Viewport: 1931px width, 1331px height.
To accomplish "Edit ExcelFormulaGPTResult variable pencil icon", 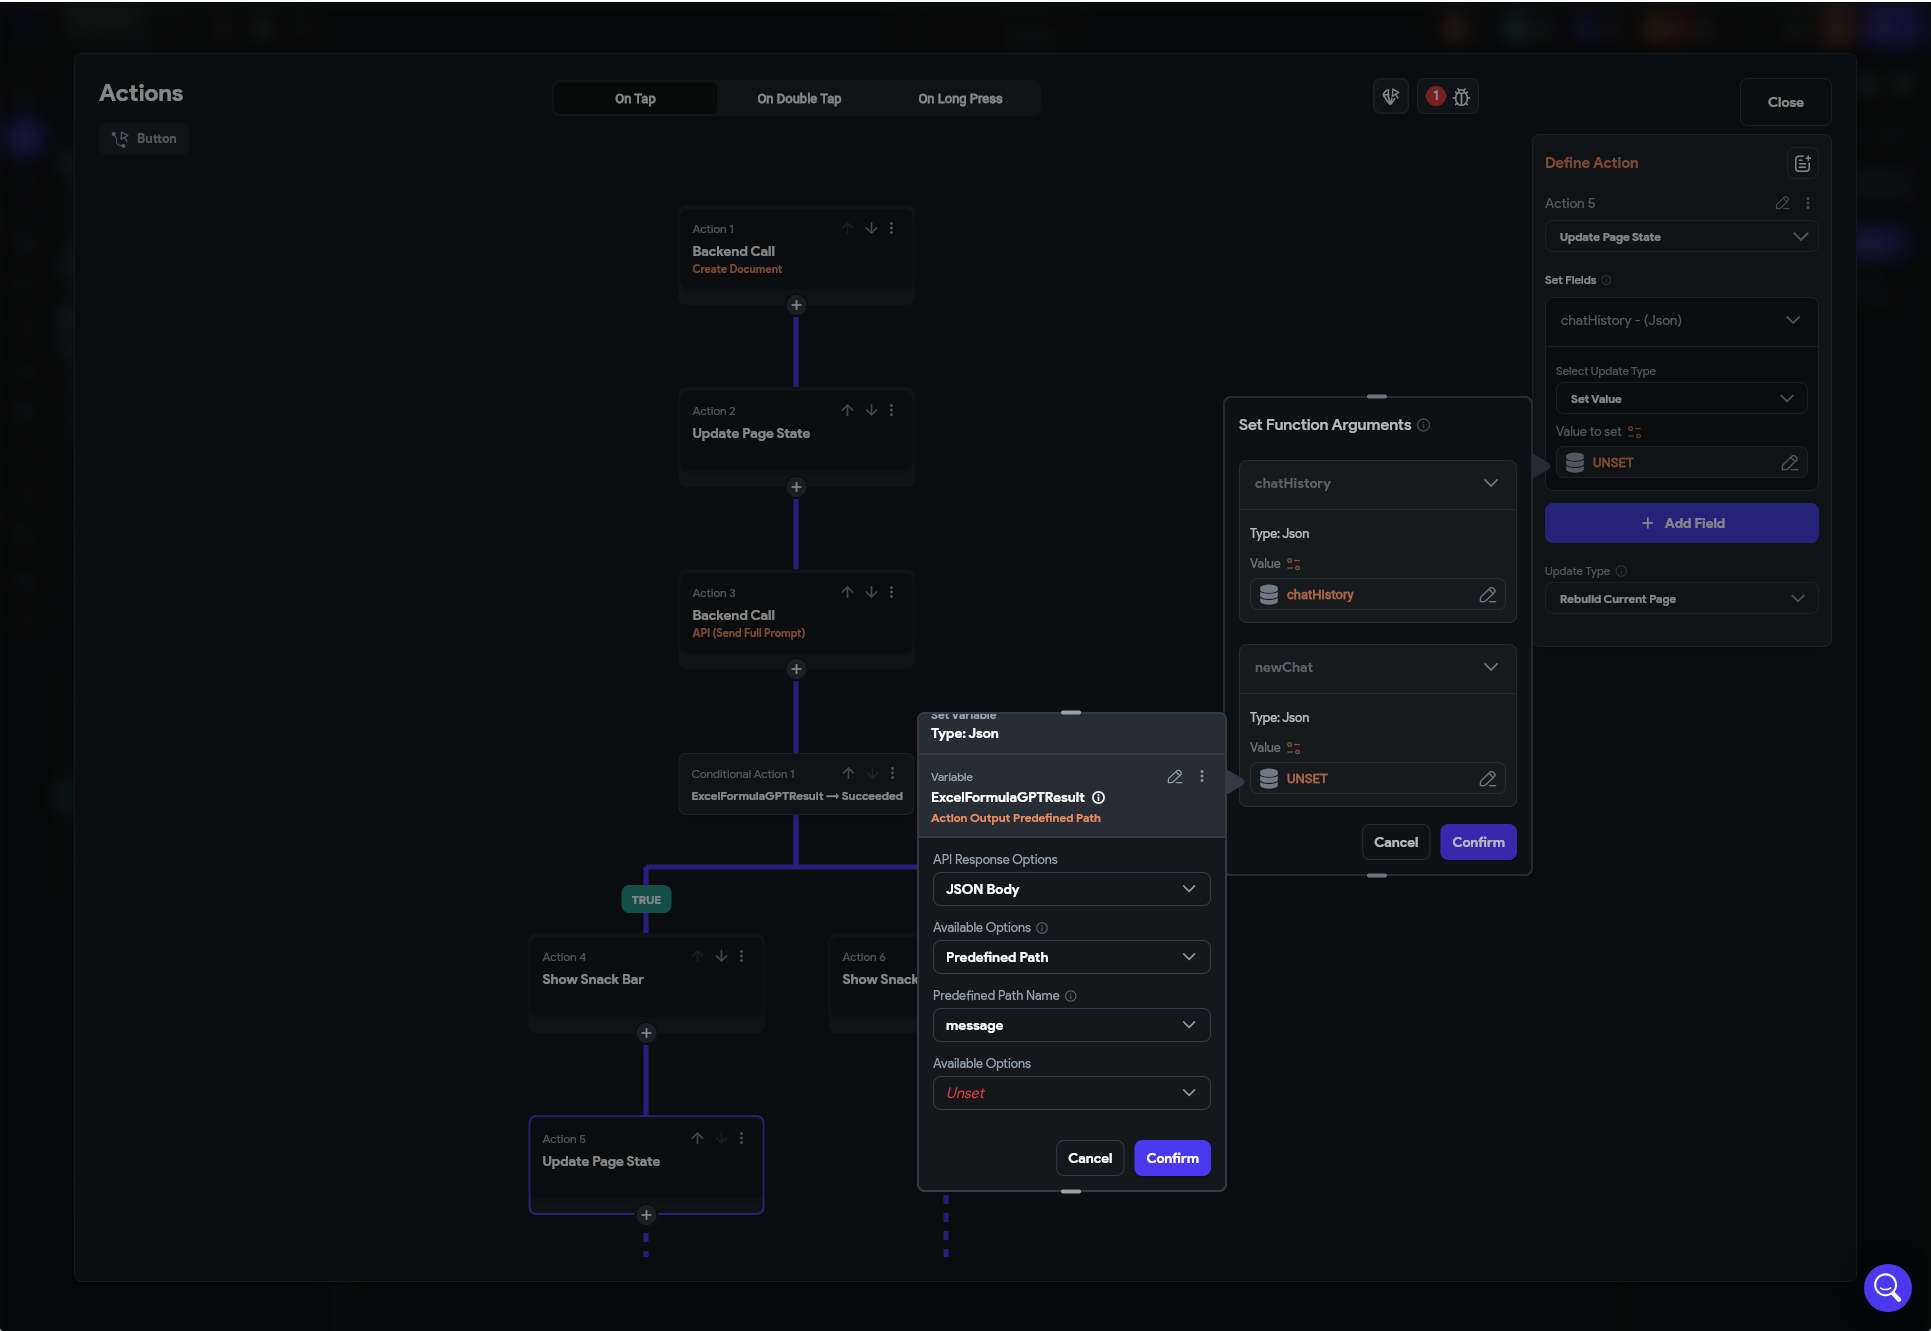I will (x=1175, y=777).
